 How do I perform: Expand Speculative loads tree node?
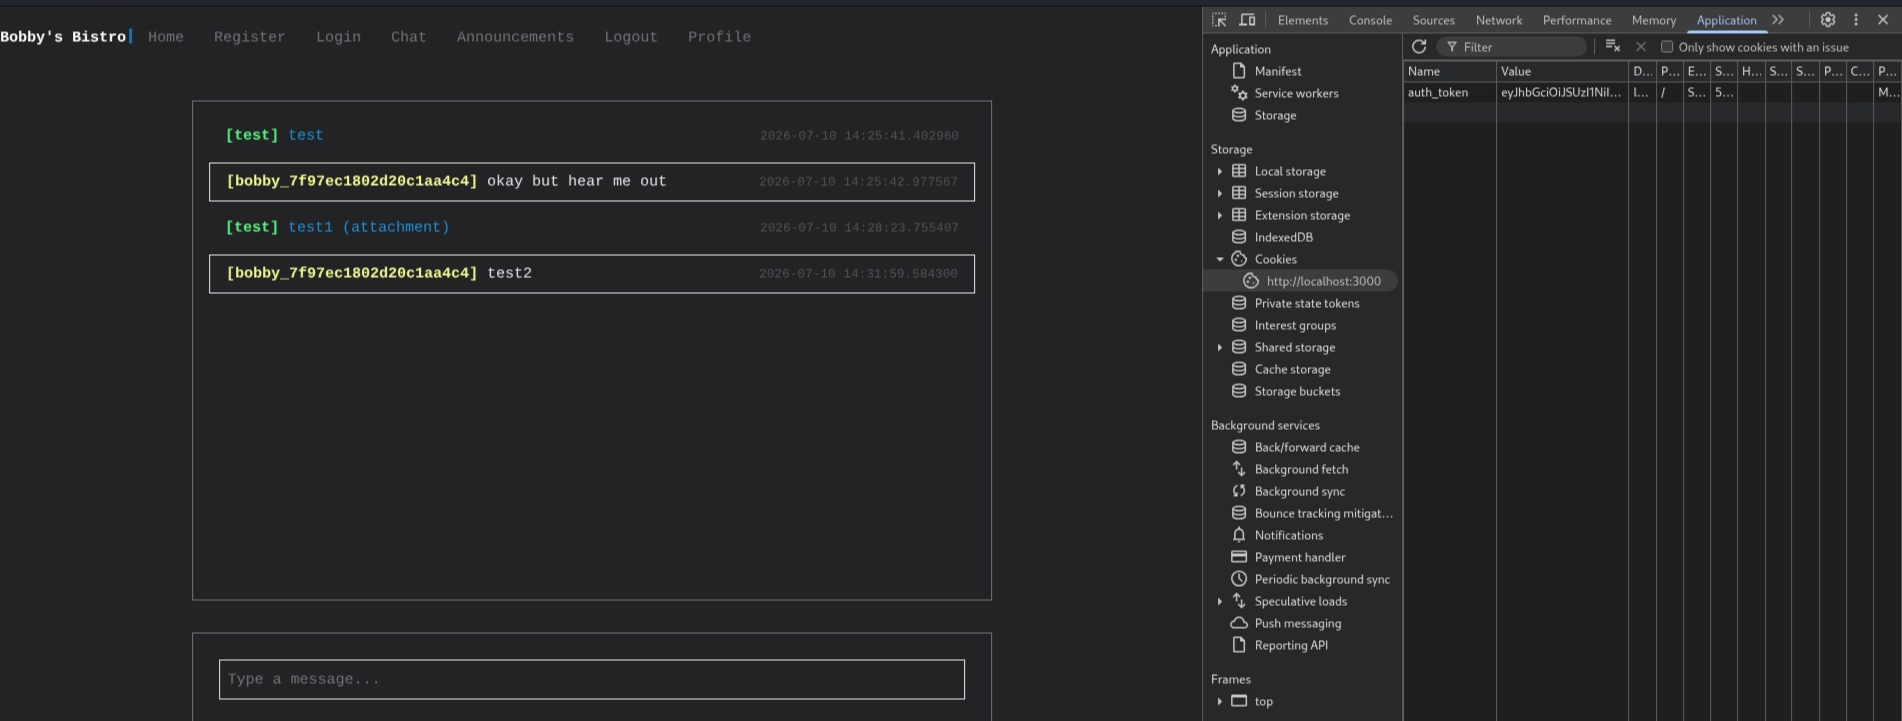click(x=1219, y=601)
